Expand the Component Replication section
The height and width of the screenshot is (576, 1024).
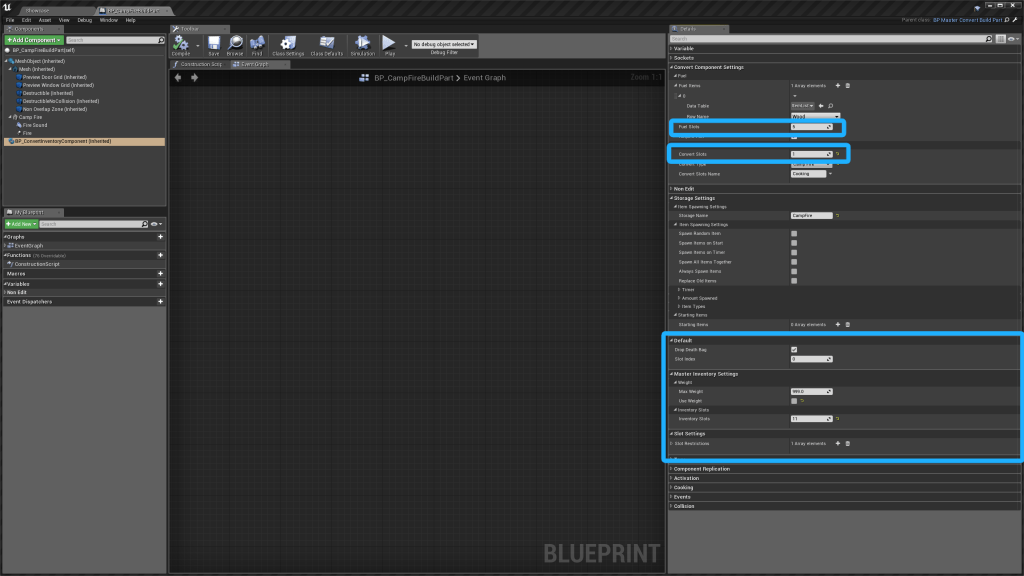[701, 468]
